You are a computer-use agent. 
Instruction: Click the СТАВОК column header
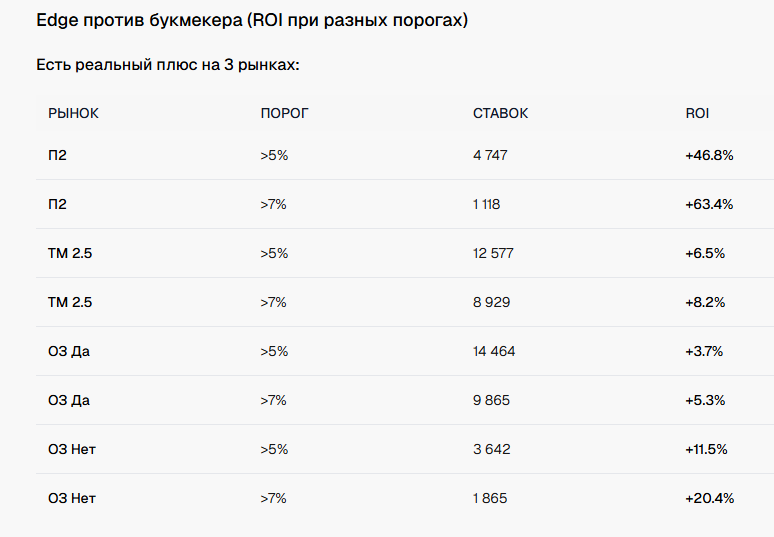point(501,114)
